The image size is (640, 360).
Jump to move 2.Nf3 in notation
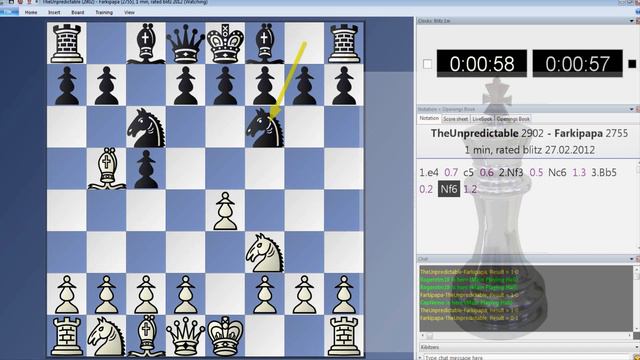point(511,173)
